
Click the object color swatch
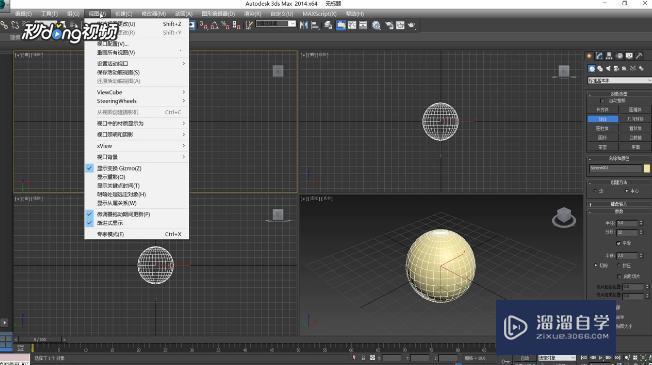click(x=647, y=168)
